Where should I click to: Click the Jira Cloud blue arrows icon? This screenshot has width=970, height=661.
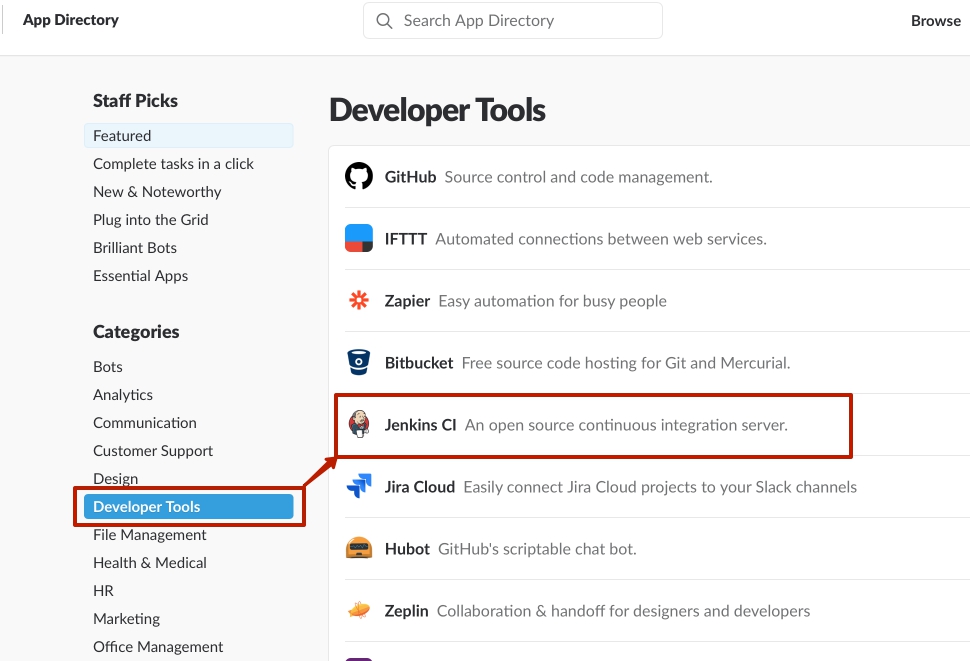point(359,486)
